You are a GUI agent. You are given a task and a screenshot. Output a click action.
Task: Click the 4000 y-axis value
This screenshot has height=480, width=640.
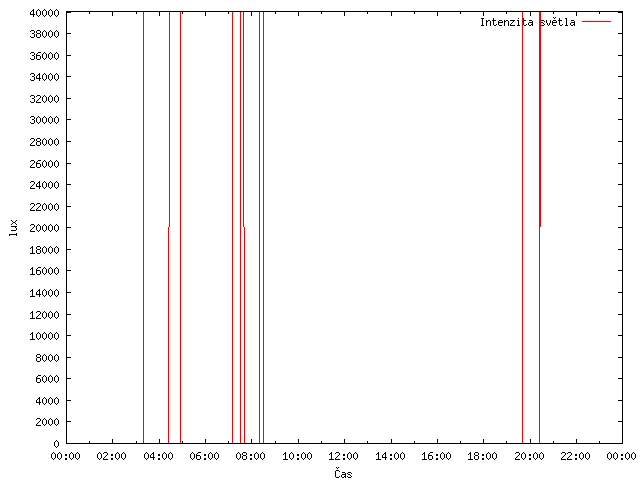47,401
